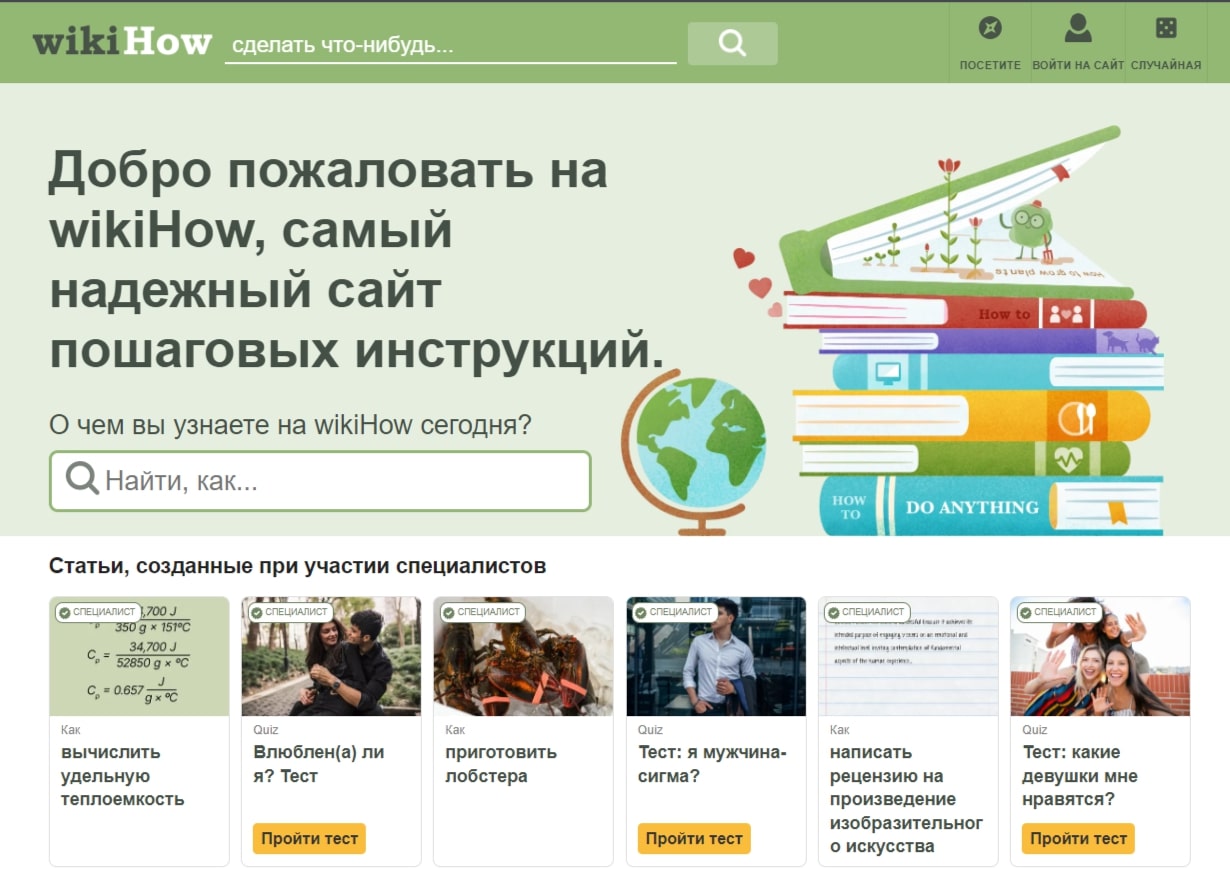Click the heat capacity formula thumbnail
This screenshot has width=1230, height=869.
[x=139, y=657]
